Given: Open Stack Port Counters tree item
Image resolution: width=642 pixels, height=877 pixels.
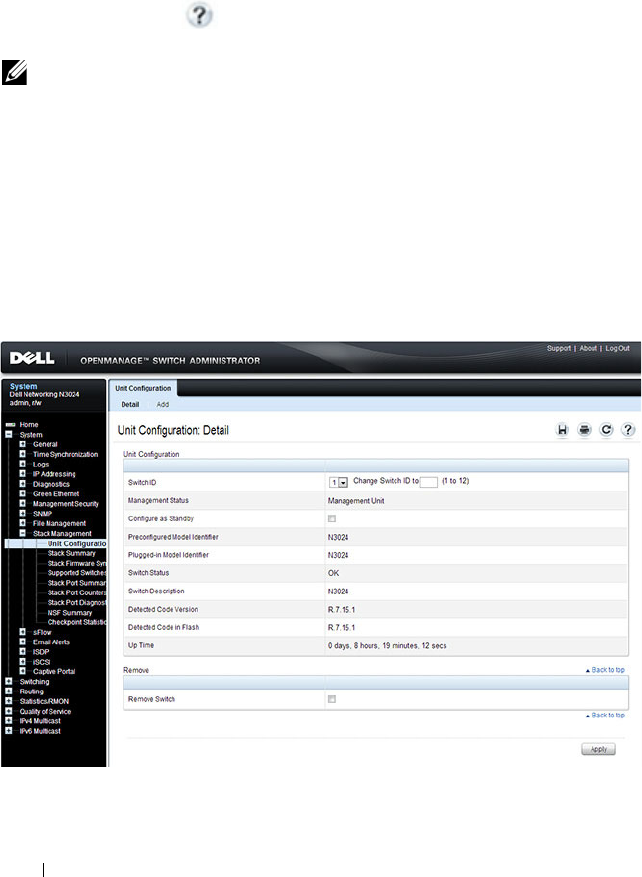Looking at the screenshot, I should click(x=77, y=592).
